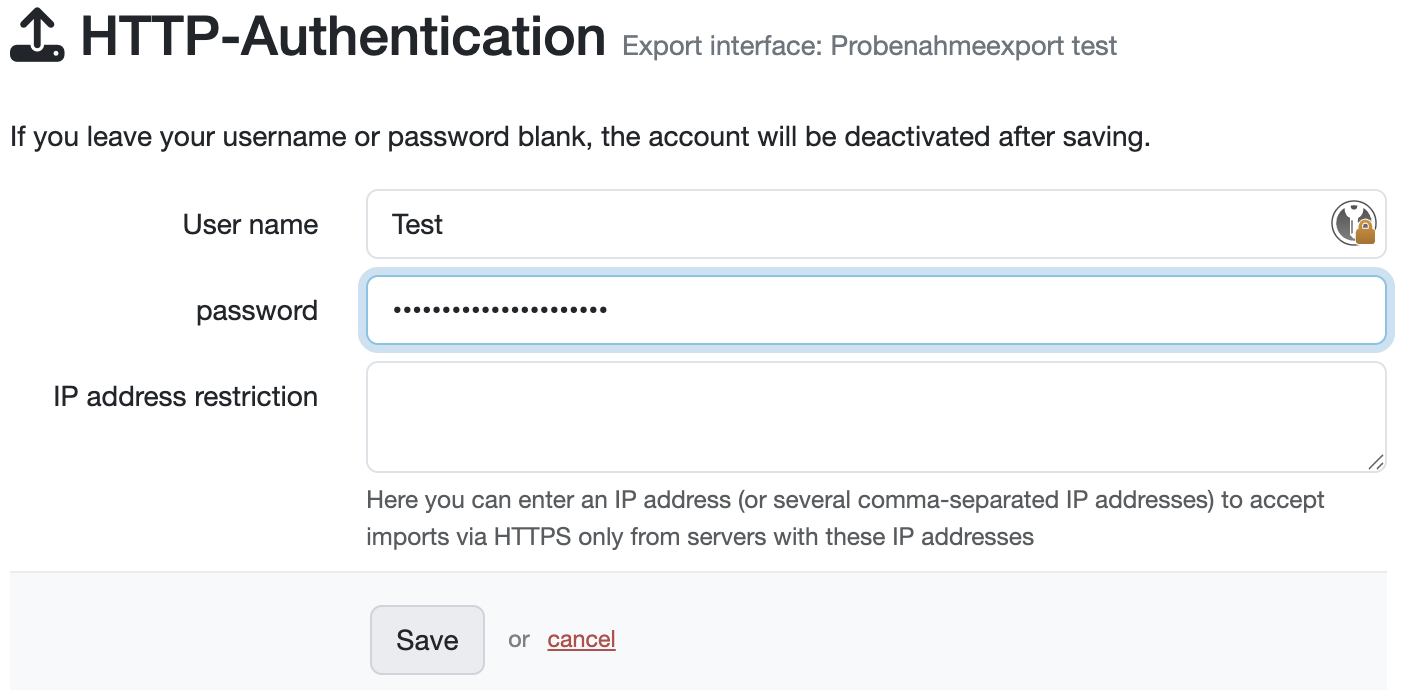Click the "Here you can enter an IP address" hint
1406x690 pixels.
(845, 500)
